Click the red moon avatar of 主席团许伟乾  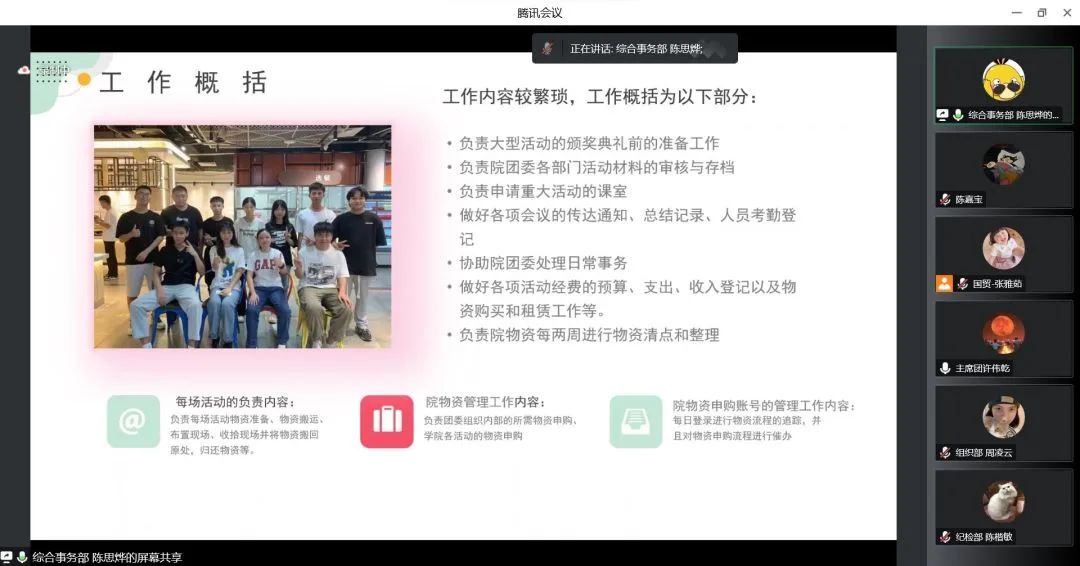[1003, 332]
